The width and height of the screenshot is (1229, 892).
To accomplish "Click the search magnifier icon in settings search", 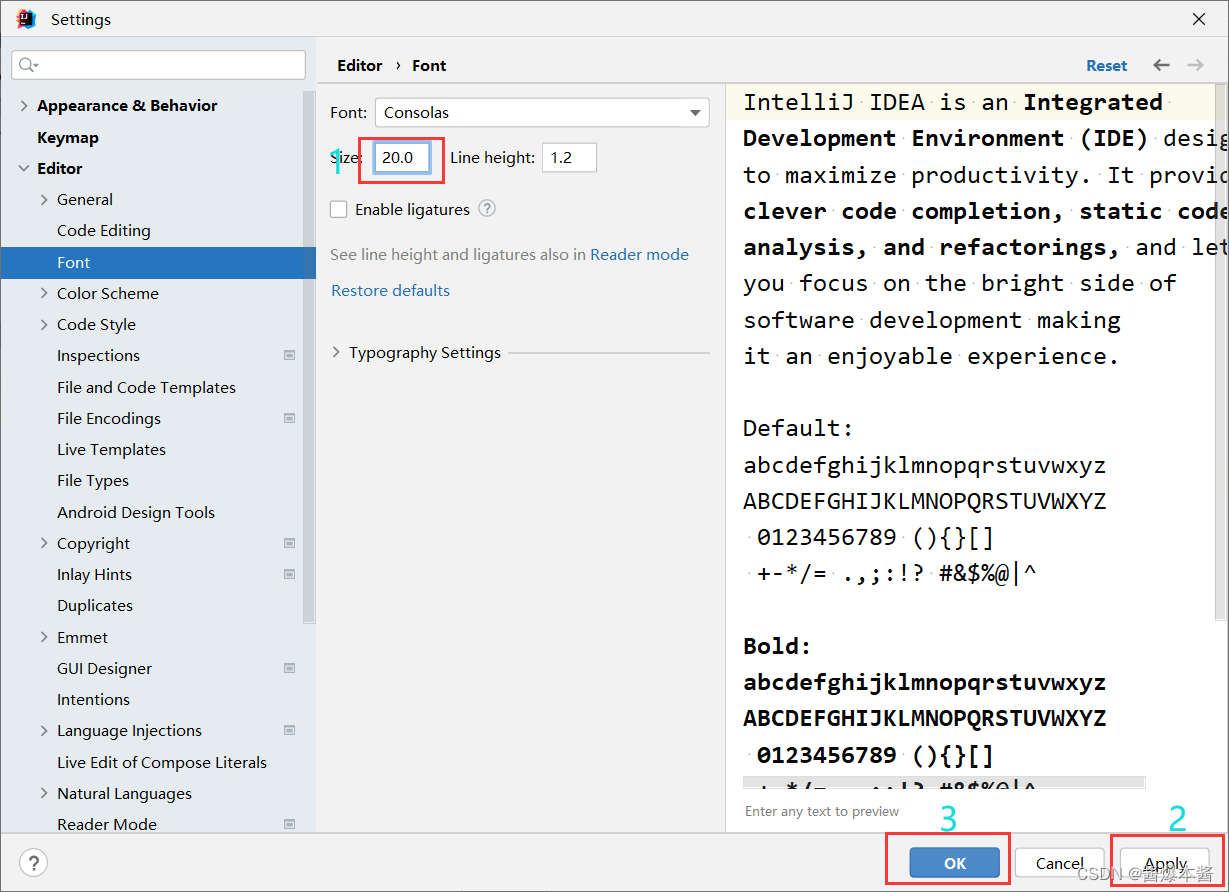I will point(28,65).
